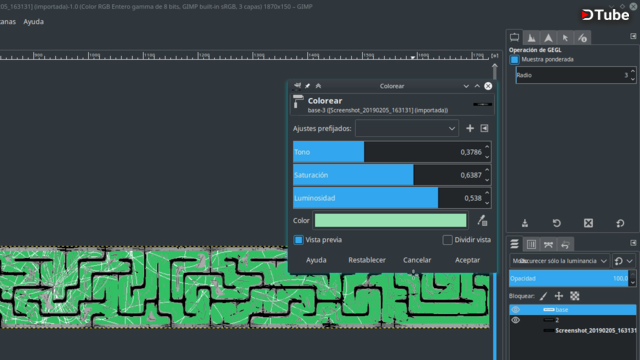Screen dimensions: 640x360
Task: Open layer mode dropdown
Action: 559,261
